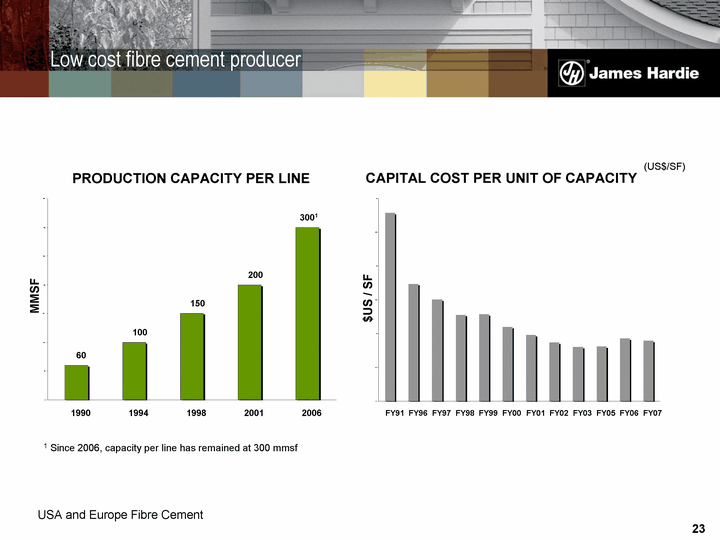This screenshot has width=720, height=540.
Task: Click the 'Production Capacity Per Line' chart title
Action: click(x=190, y=179)
